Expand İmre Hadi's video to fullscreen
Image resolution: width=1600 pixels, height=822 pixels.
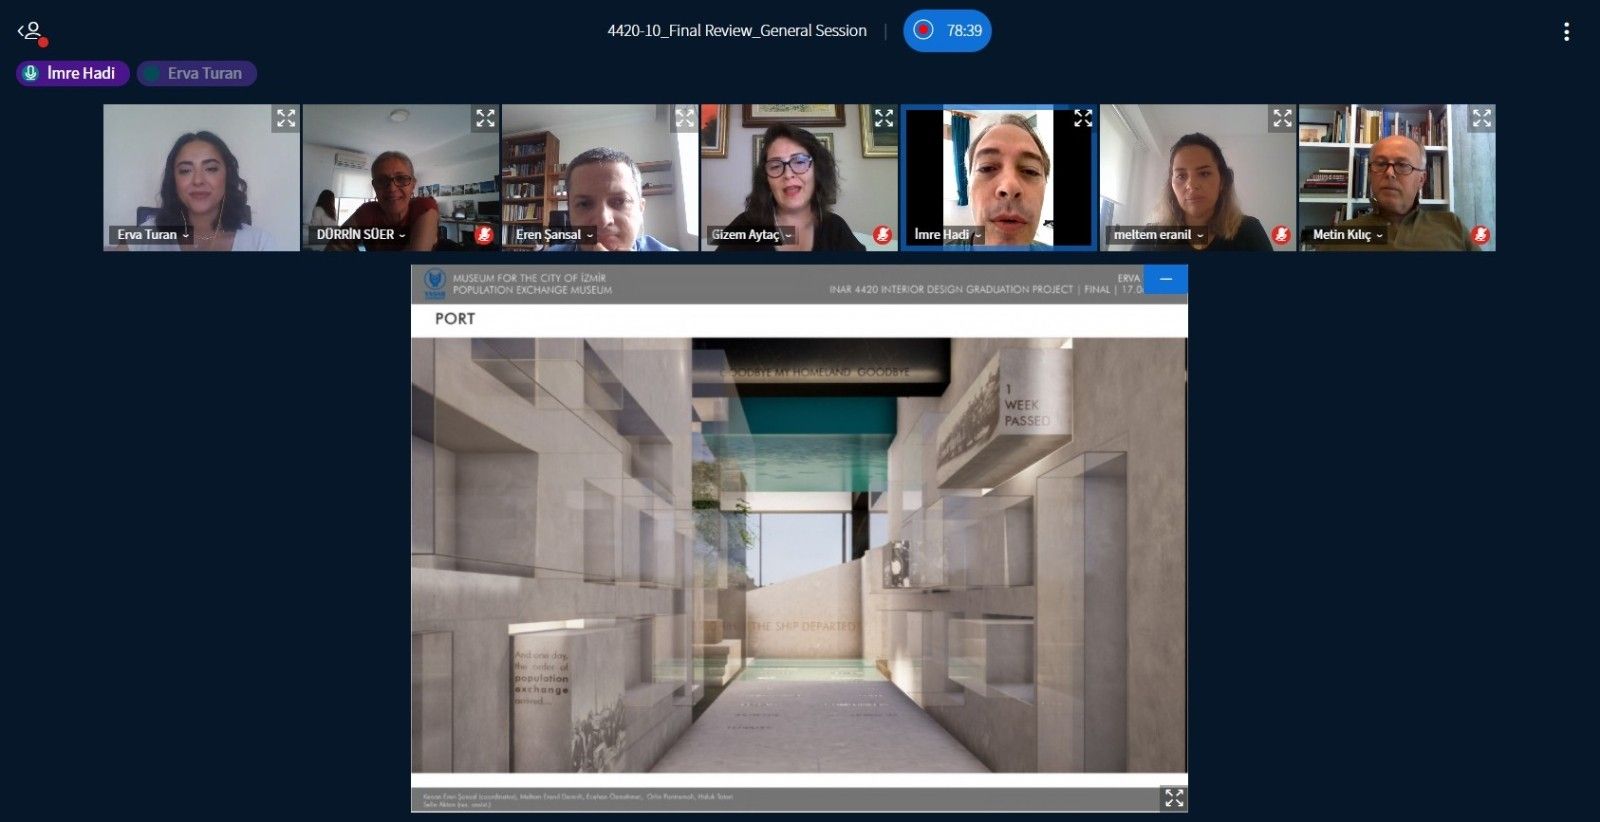[x=1083, y=119]
